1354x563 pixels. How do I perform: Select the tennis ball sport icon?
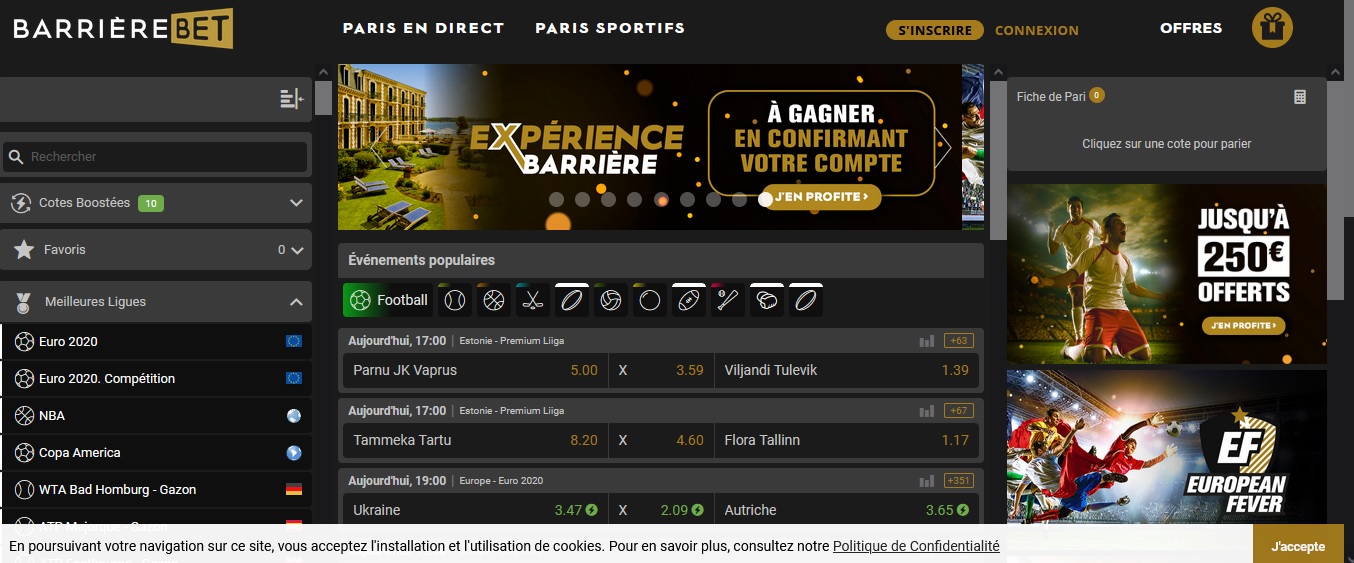pyautogui.click(x=455, y=300)
